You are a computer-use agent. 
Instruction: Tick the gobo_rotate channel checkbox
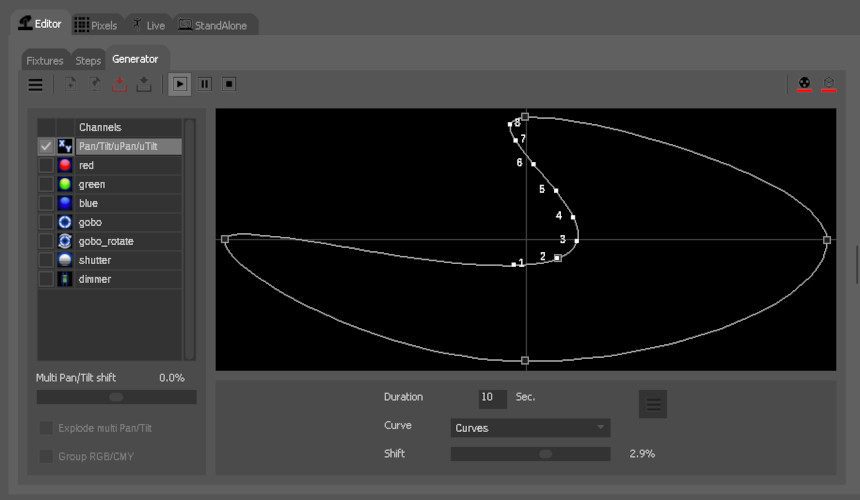point(46,242)
